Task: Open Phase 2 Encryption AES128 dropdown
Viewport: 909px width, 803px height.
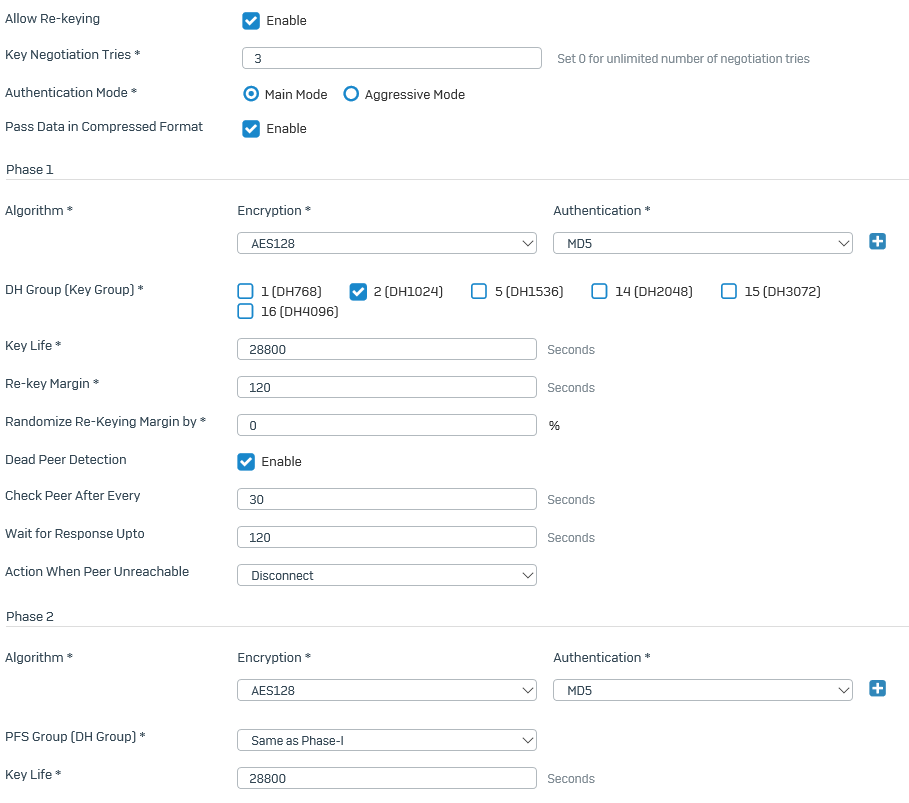Action: pyautogui.click(x=387, y=691)
